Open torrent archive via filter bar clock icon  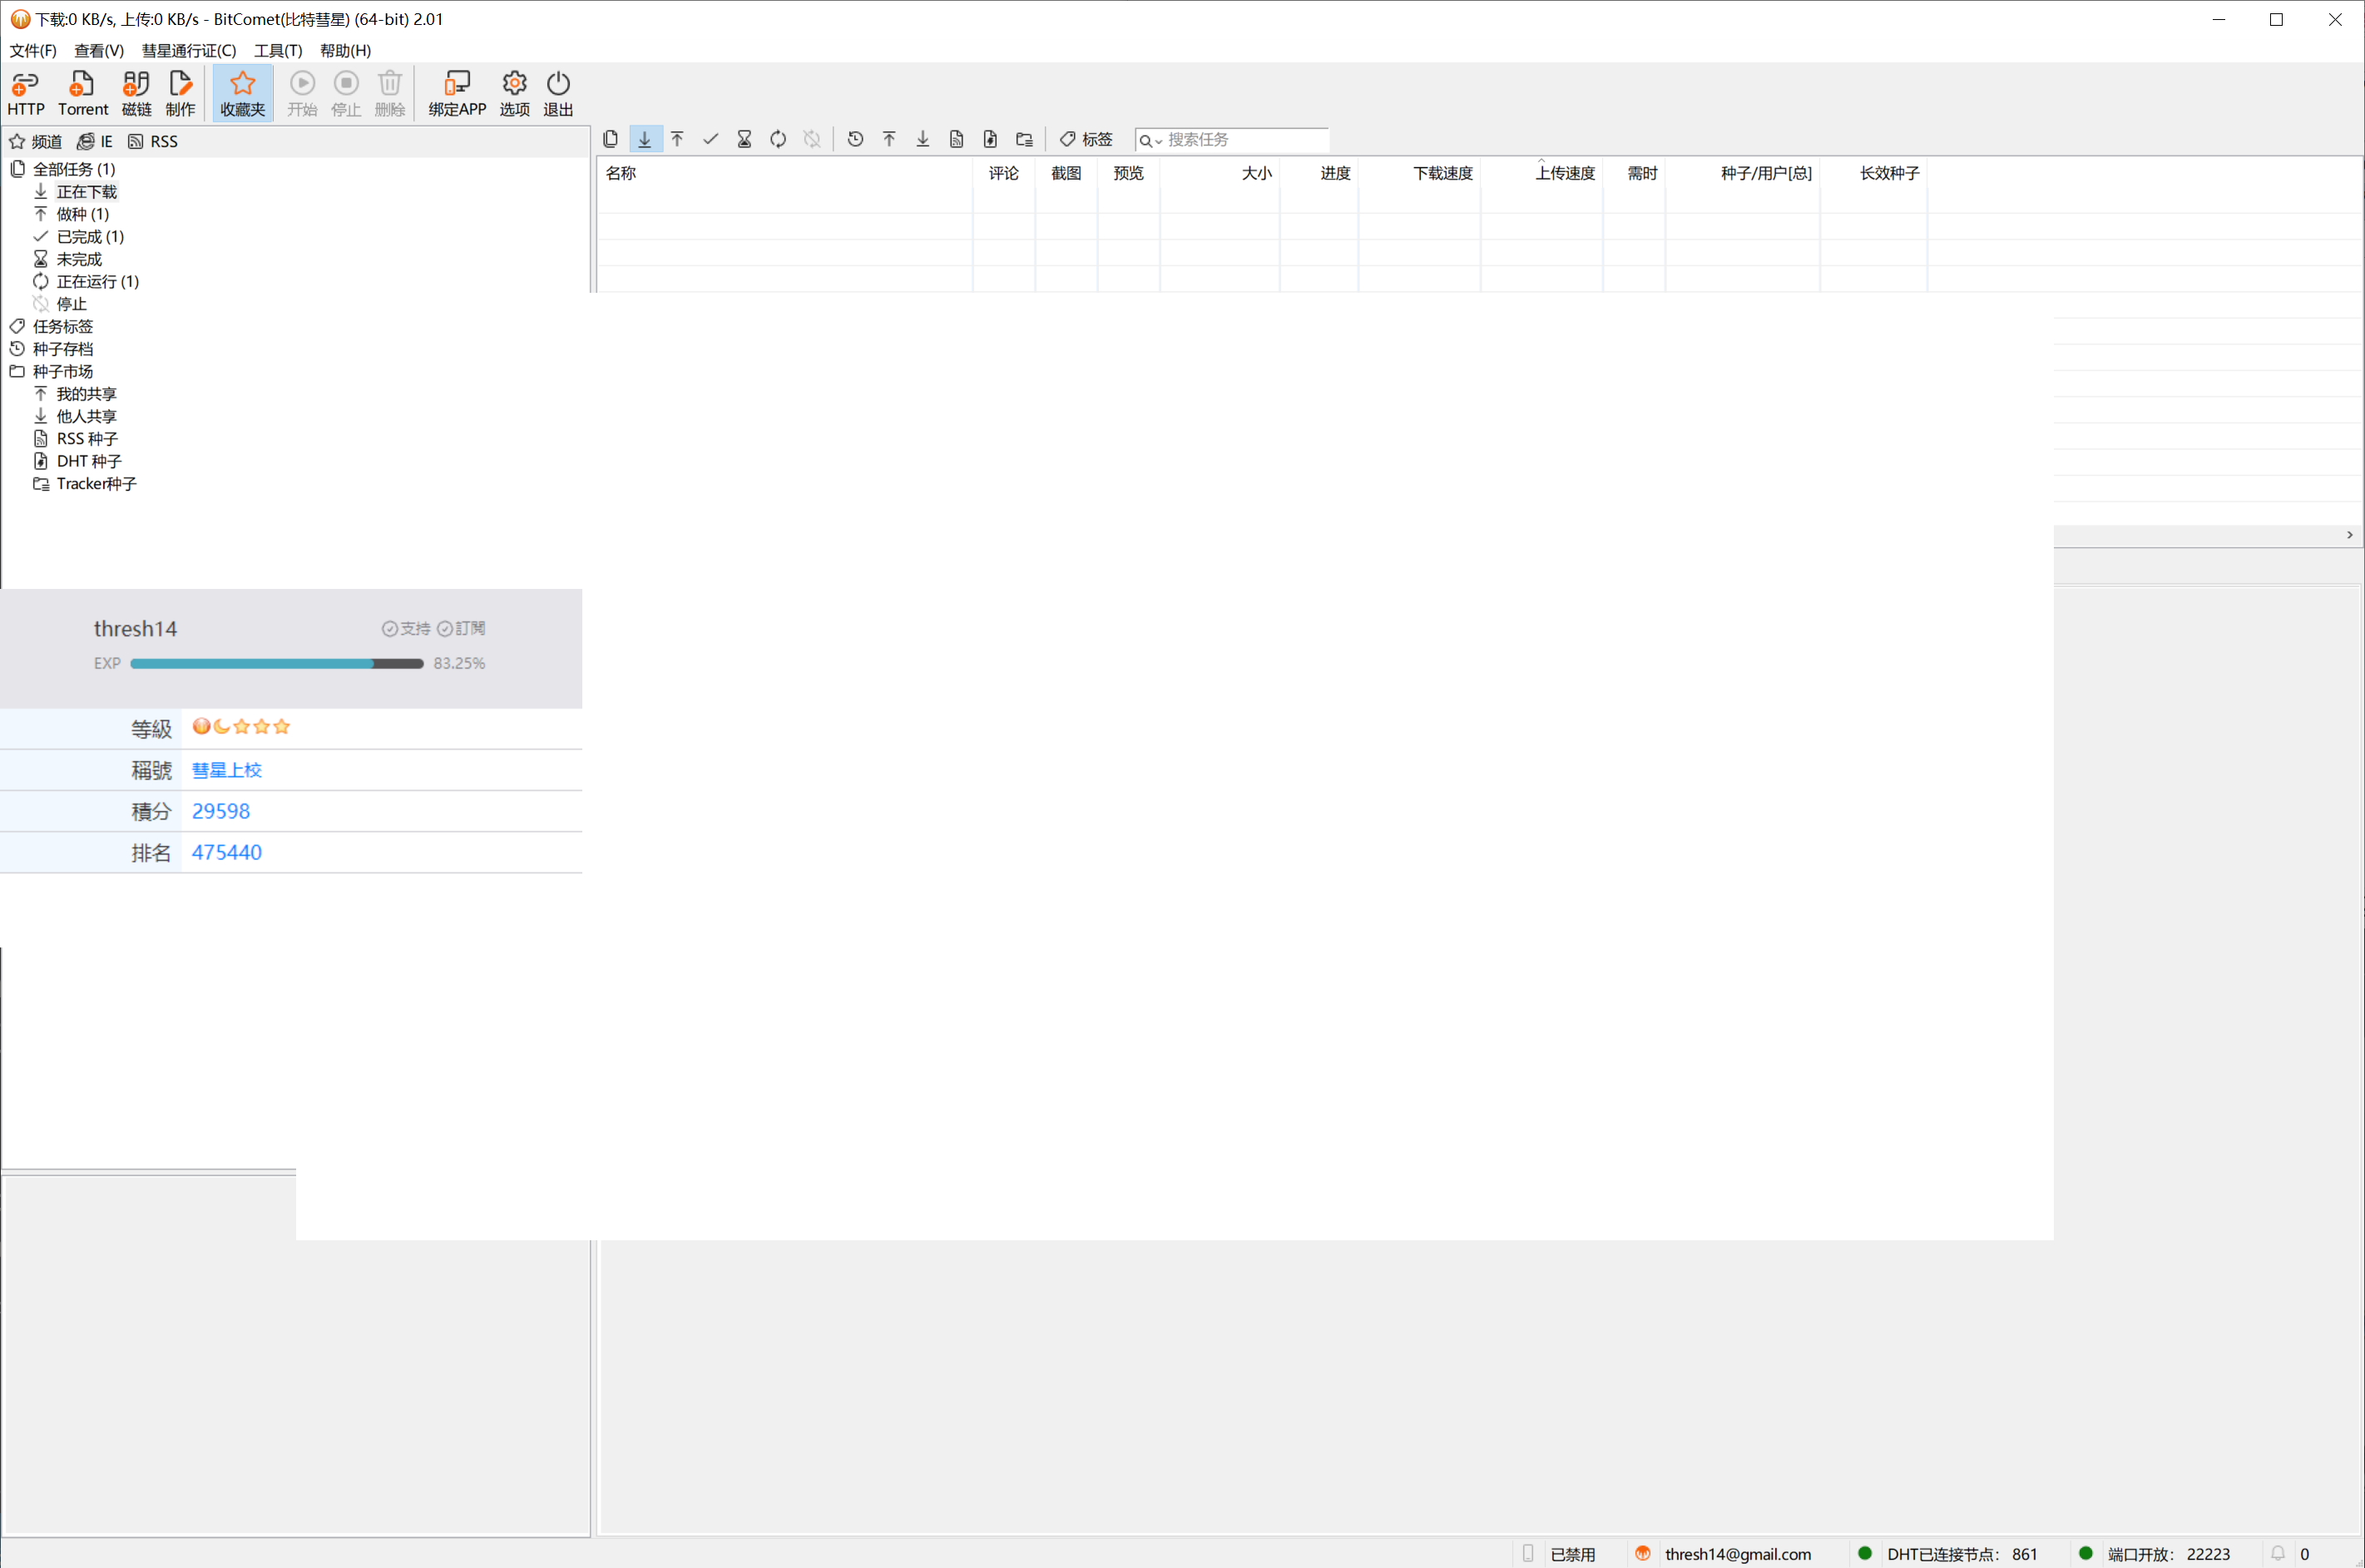tap(855, 139)
